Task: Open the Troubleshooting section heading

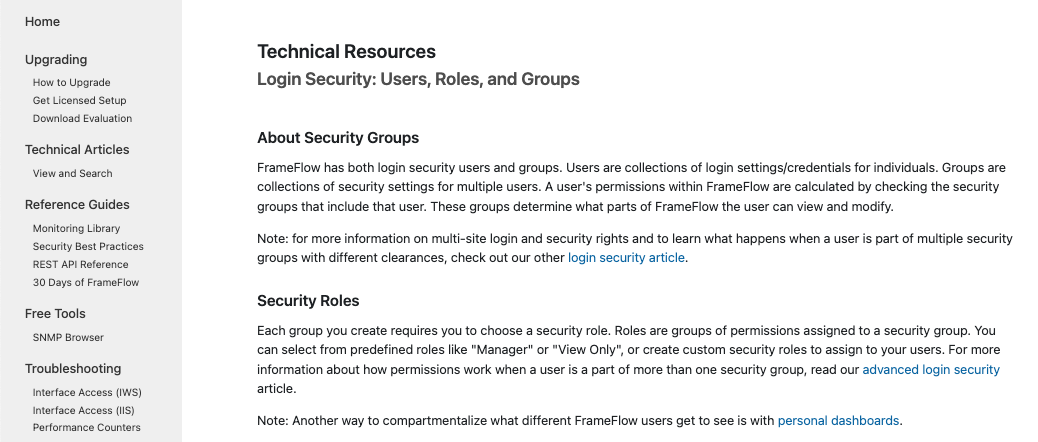Action: click(x=73, y=369)
